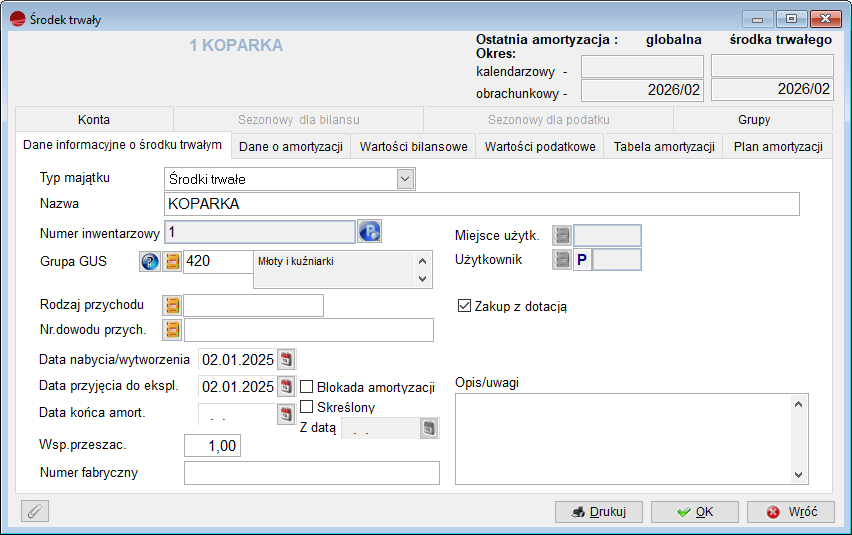Confirm with the OK button
Screen dimensions: 852x535
pyautogui.click(x=694, y=512)
